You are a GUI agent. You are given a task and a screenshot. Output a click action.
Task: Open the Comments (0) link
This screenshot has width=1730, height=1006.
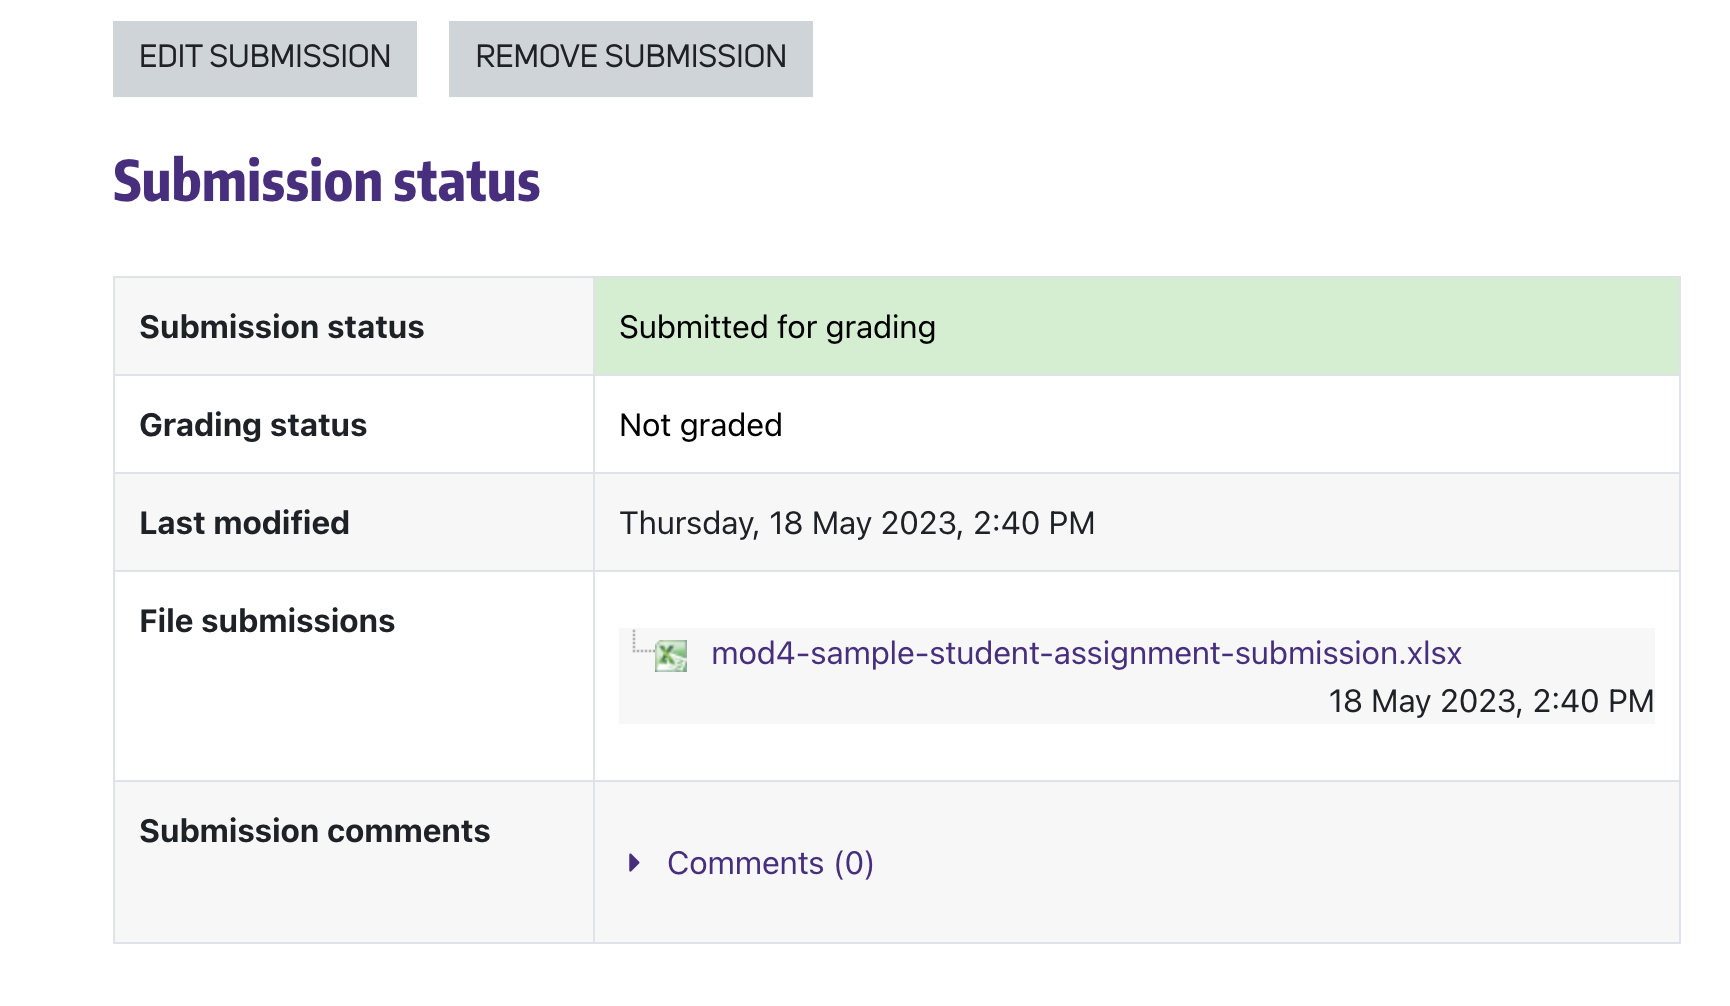click(x=770, y=863)
